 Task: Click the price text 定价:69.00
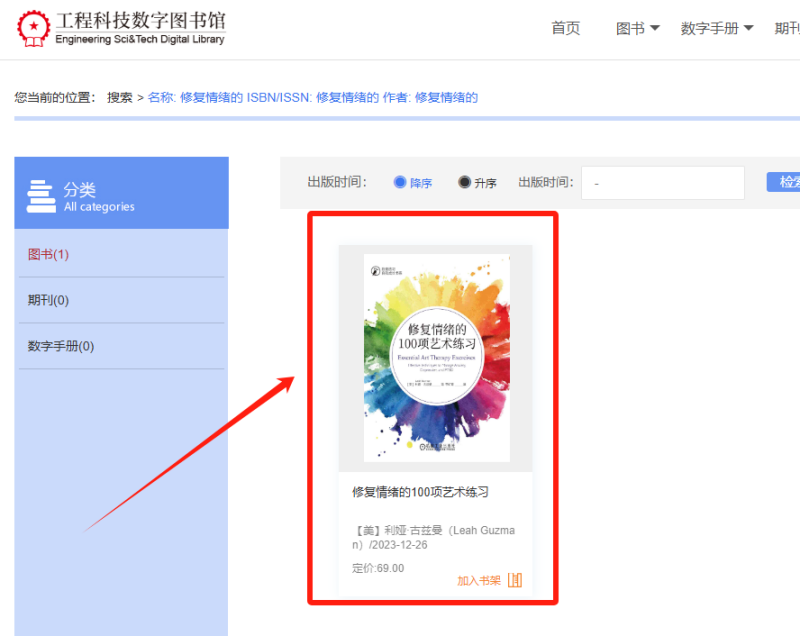point(378,568)
